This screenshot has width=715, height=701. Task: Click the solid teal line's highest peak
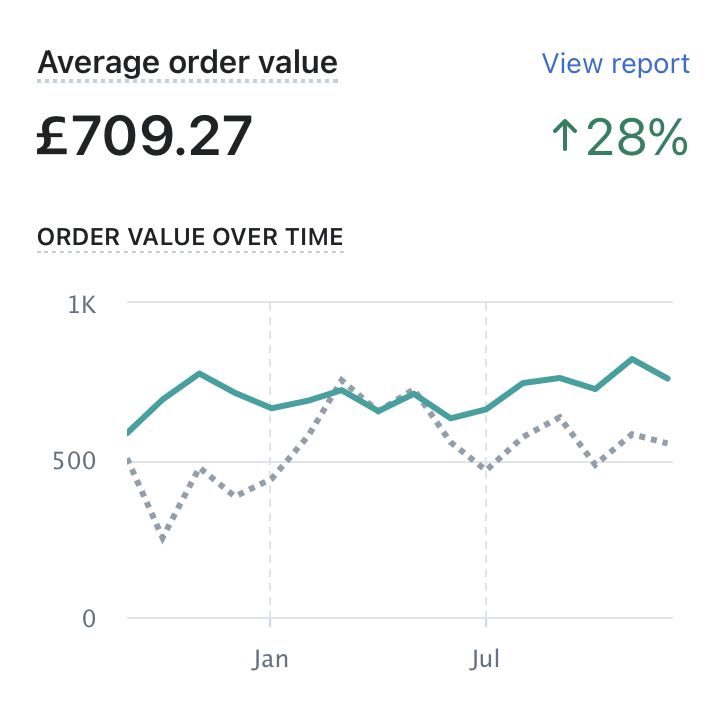pos(632,359)
